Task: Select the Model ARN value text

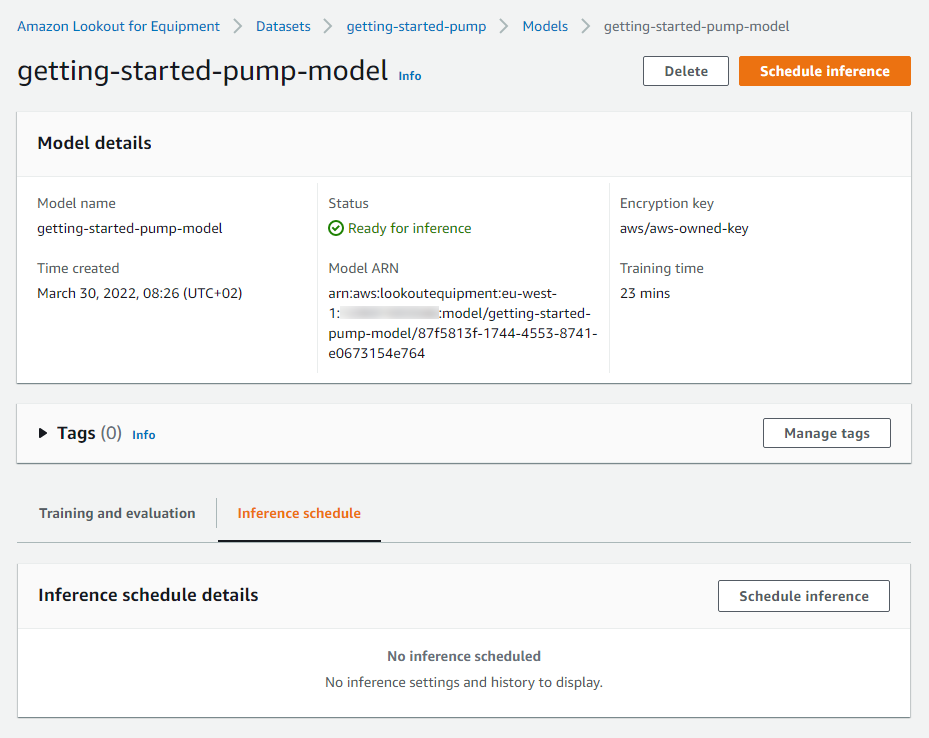Action: coord(463,323)
